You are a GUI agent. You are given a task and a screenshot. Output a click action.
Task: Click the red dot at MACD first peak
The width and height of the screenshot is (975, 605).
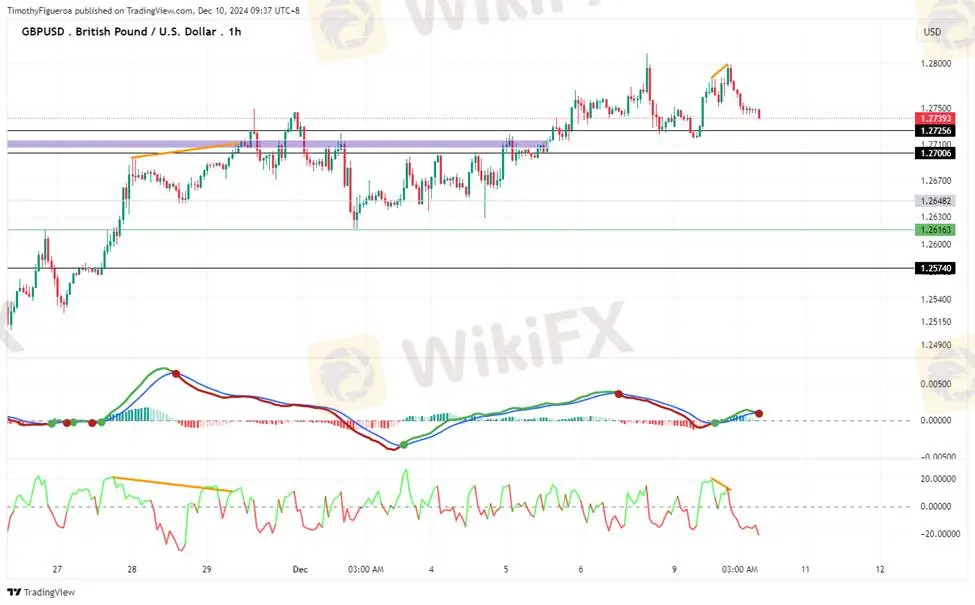[x=176, y=374]
